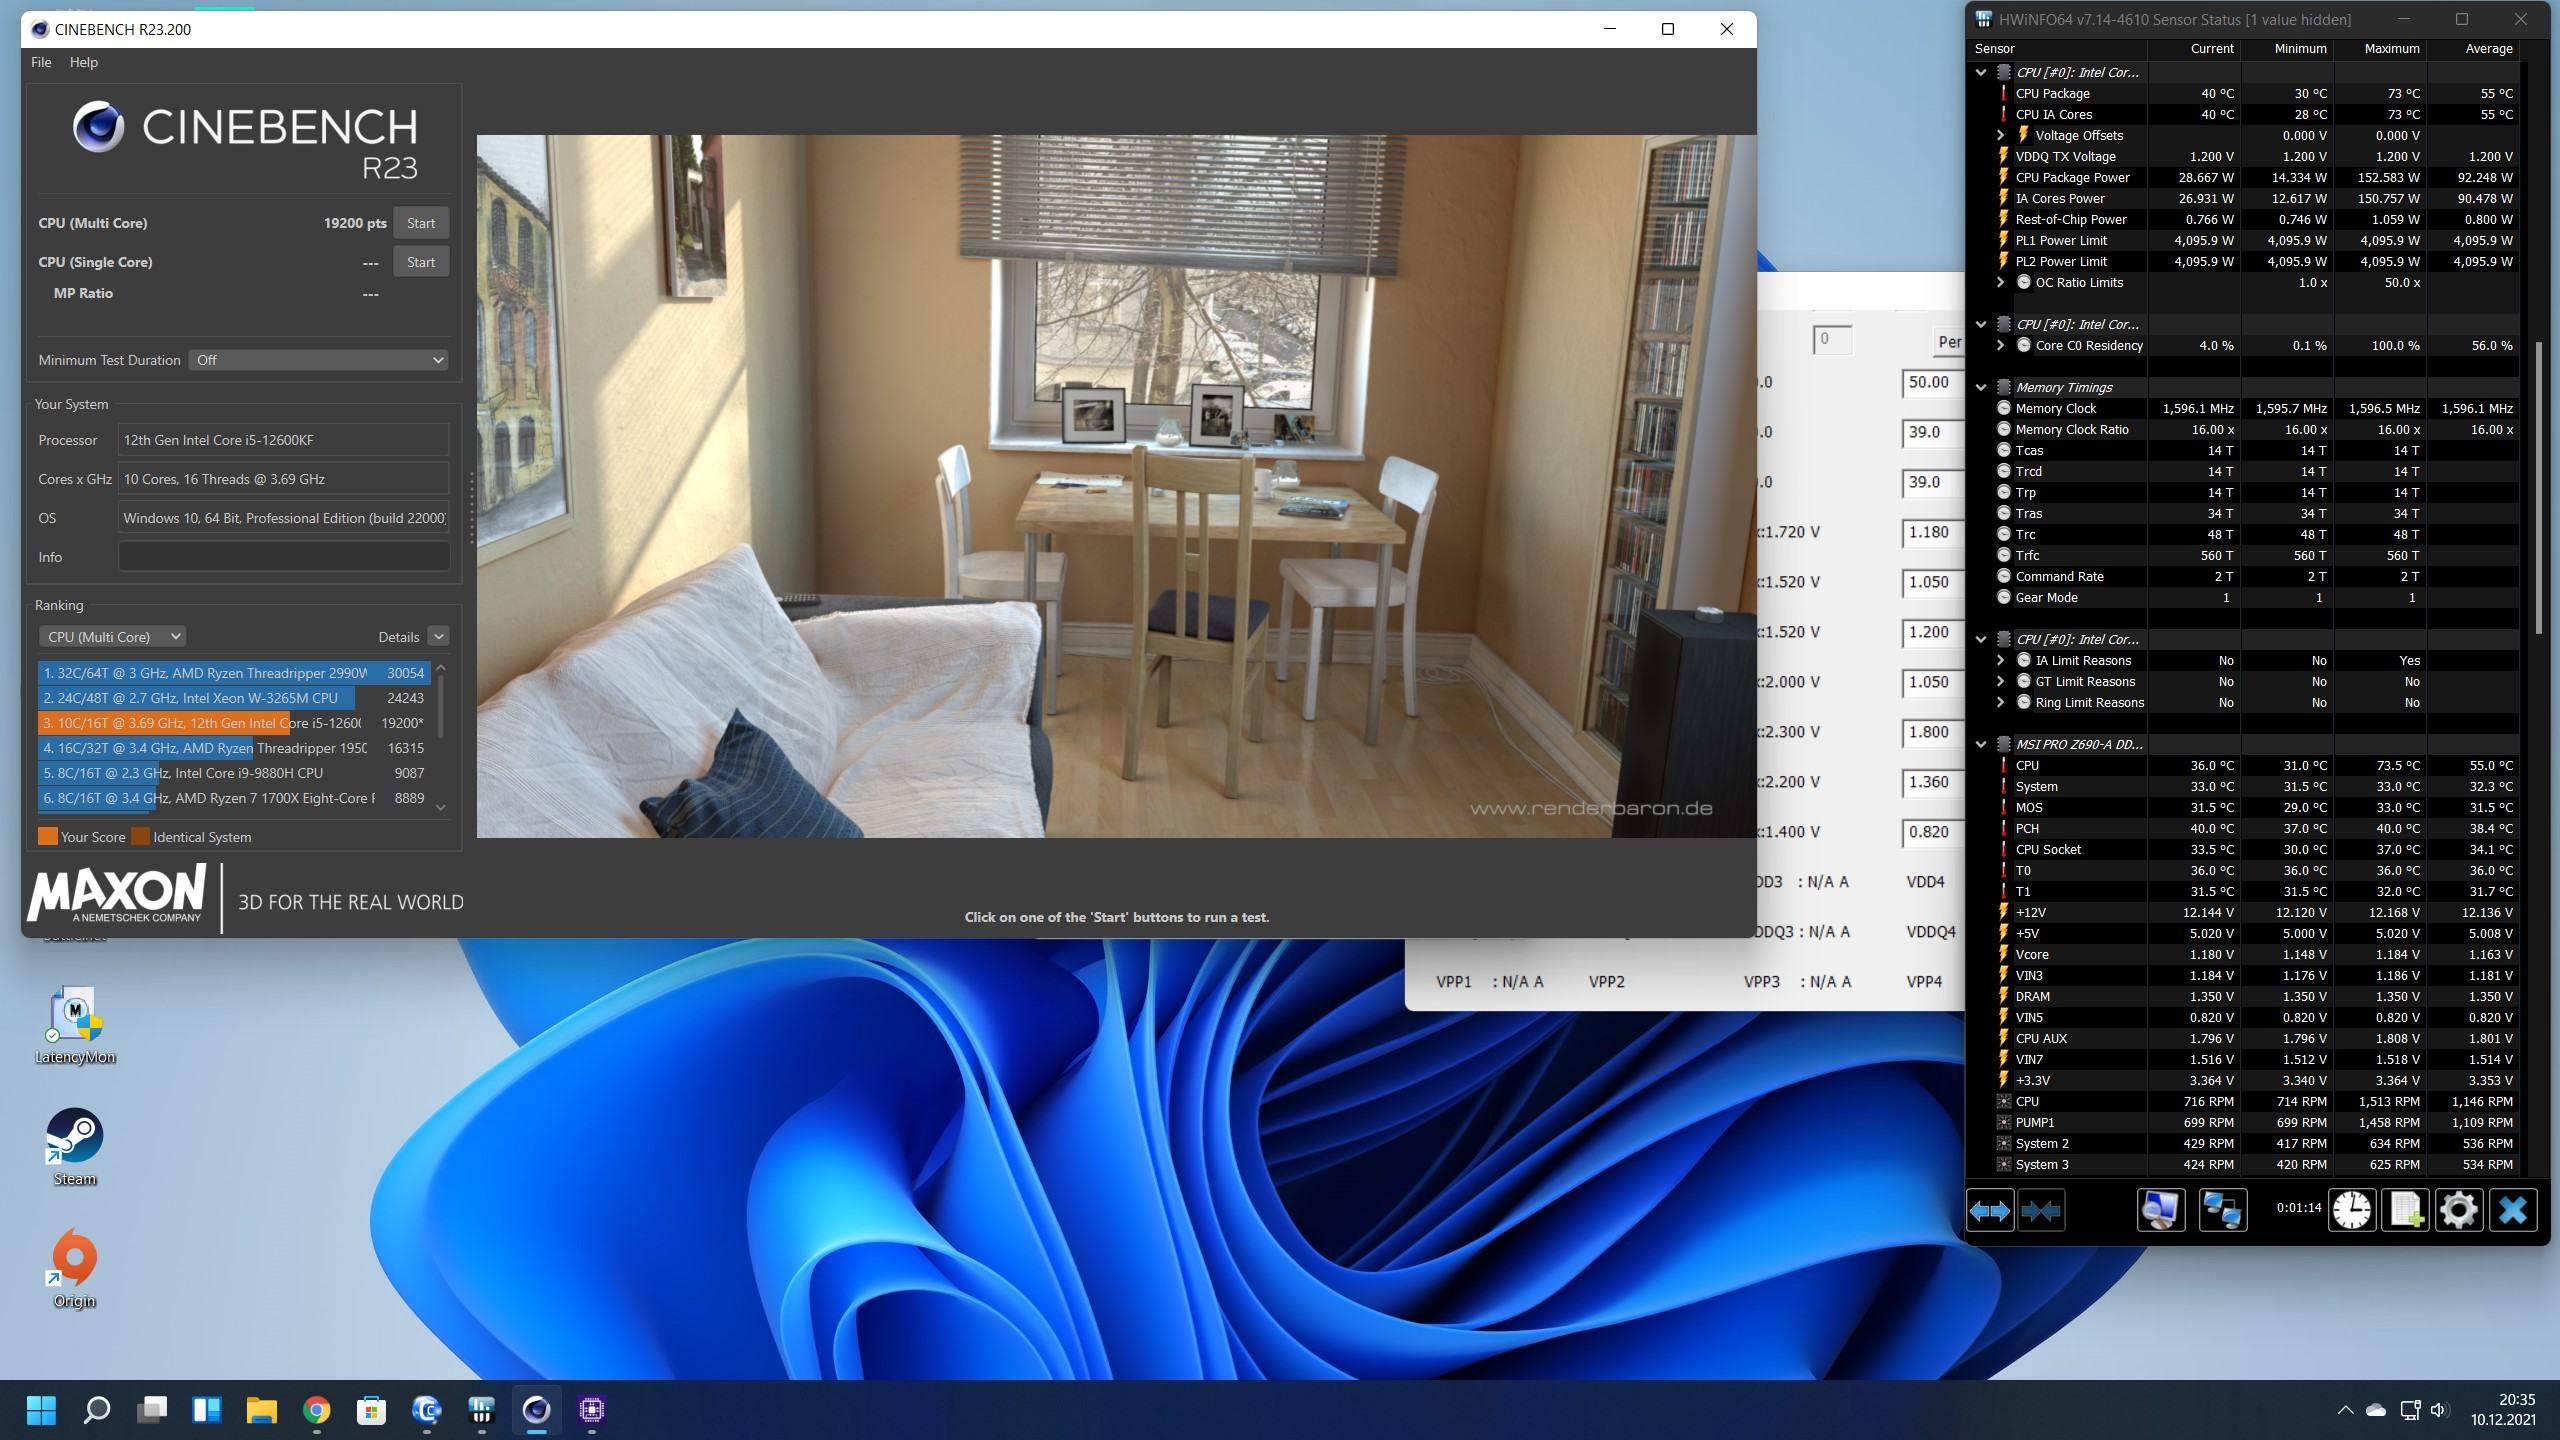Open the Windows Start menu
Screen dimensions: 2560x1440
[41, 1410]
